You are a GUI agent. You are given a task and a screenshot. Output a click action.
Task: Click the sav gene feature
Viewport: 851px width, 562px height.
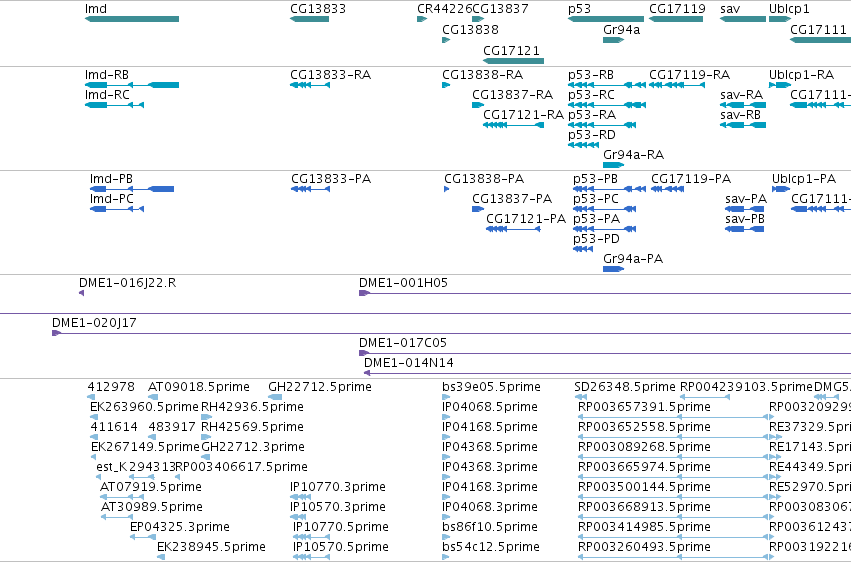pos(742,19)
